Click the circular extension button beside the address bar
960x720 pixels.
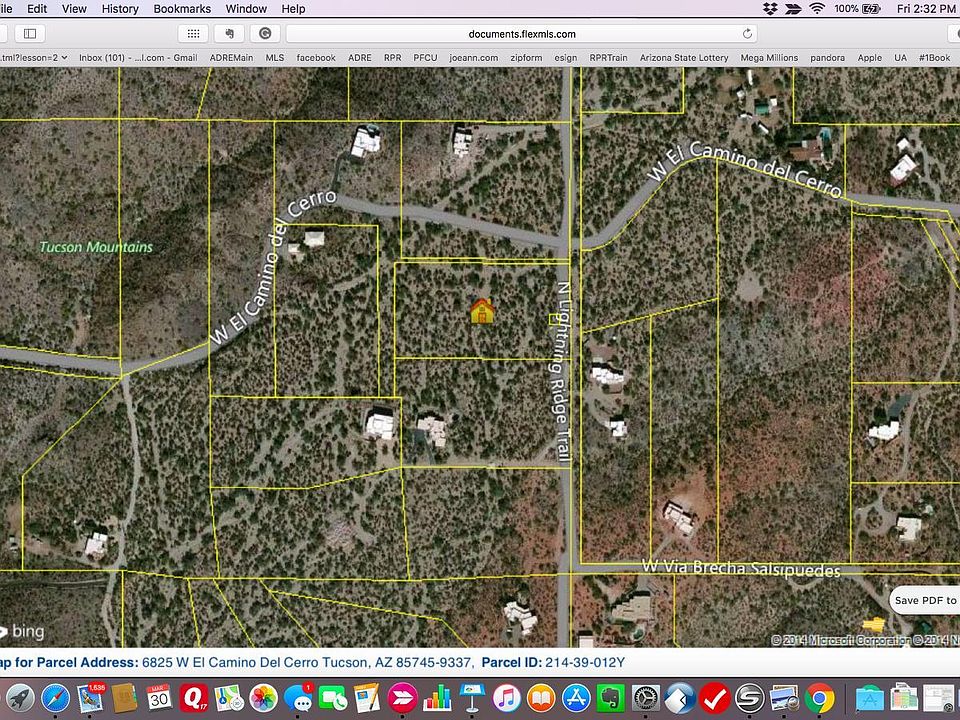[265, 34]
